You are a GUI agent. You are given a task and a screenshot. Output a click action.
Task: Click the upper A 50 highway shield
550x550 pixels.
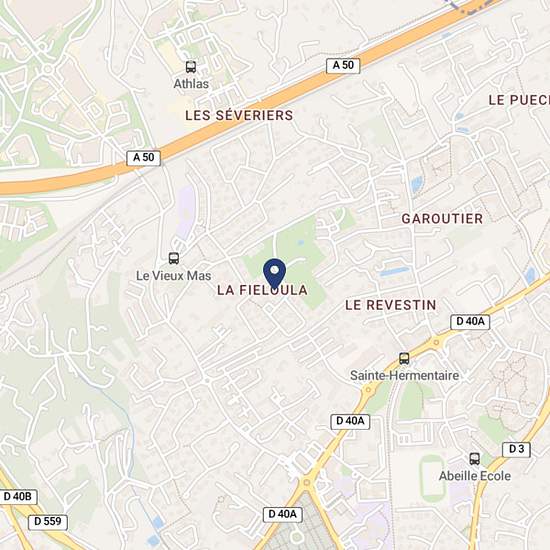tap(343, 66)
